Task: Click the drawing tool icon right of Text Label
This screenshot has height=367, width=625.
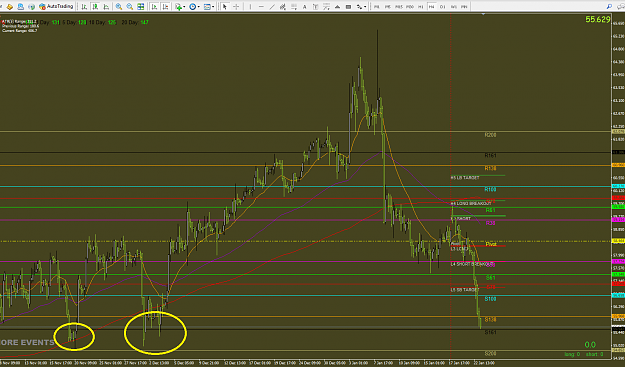Action: [326, 7]
